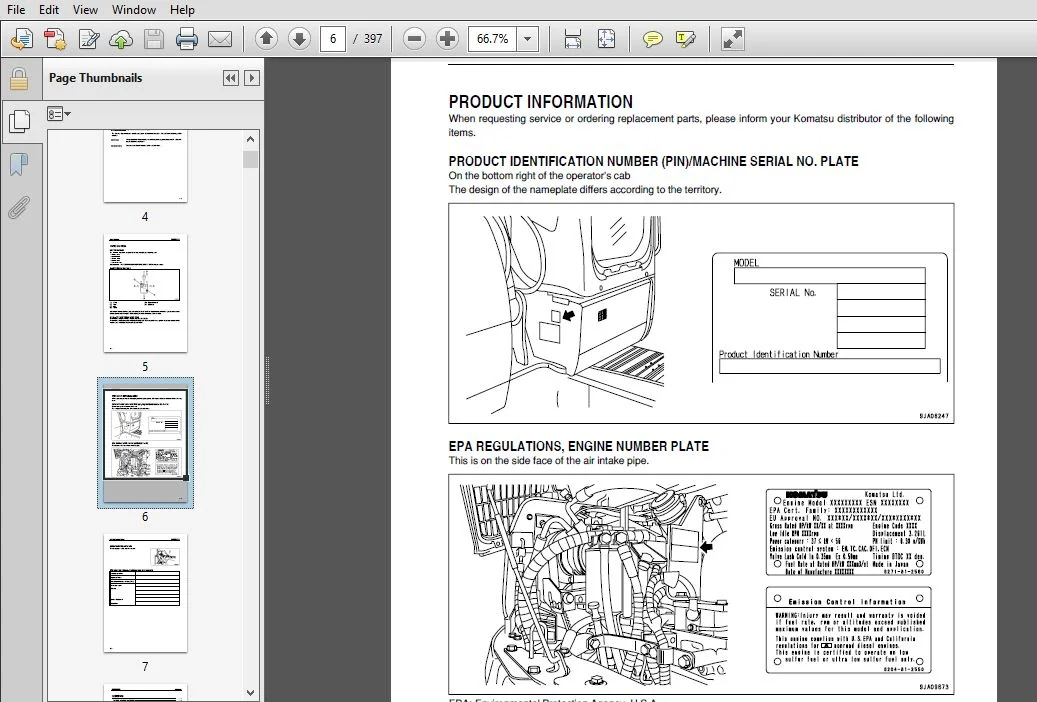Open the Page Thumbnails panel icon
Screen dimensions: 1037x702
20,121
